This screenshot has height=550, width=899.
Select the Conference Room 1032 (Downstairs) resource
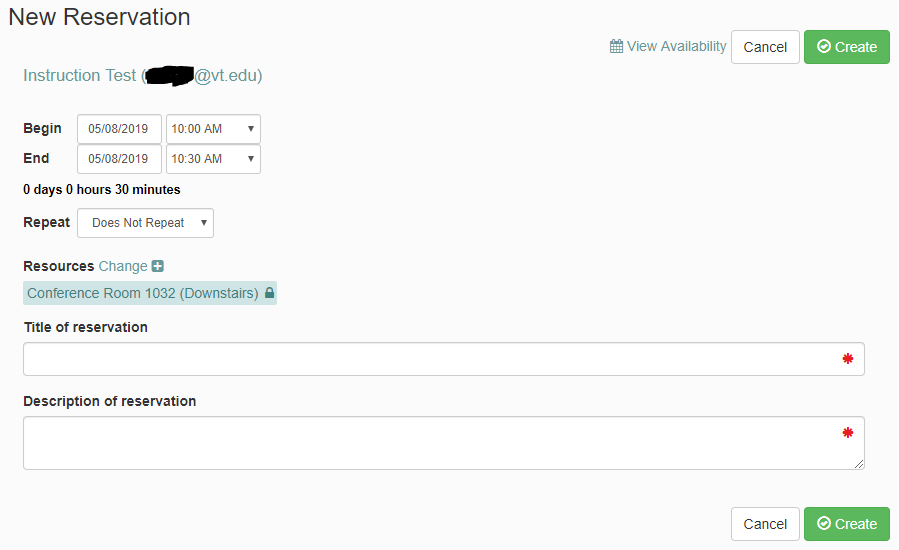(142, 294)
